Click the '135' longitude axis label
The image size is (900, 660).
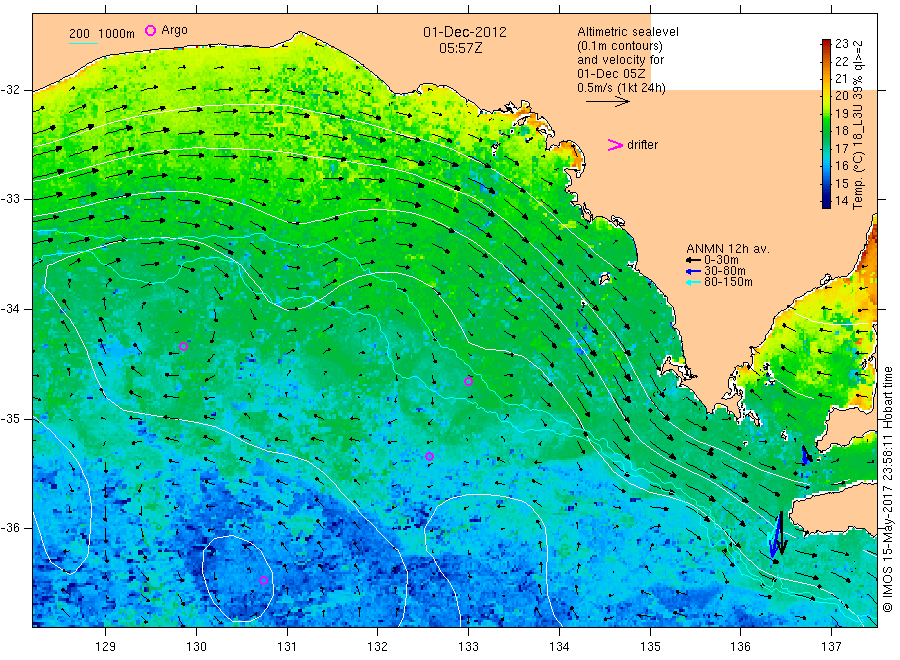point(650,647)
